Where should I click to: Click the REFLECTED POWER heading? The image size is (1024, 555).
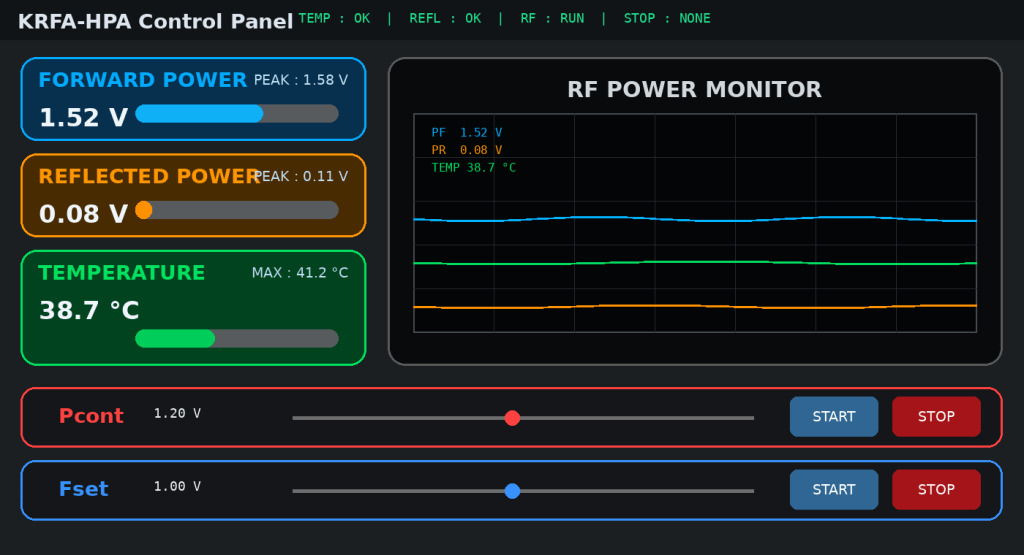tap(150, 176)
